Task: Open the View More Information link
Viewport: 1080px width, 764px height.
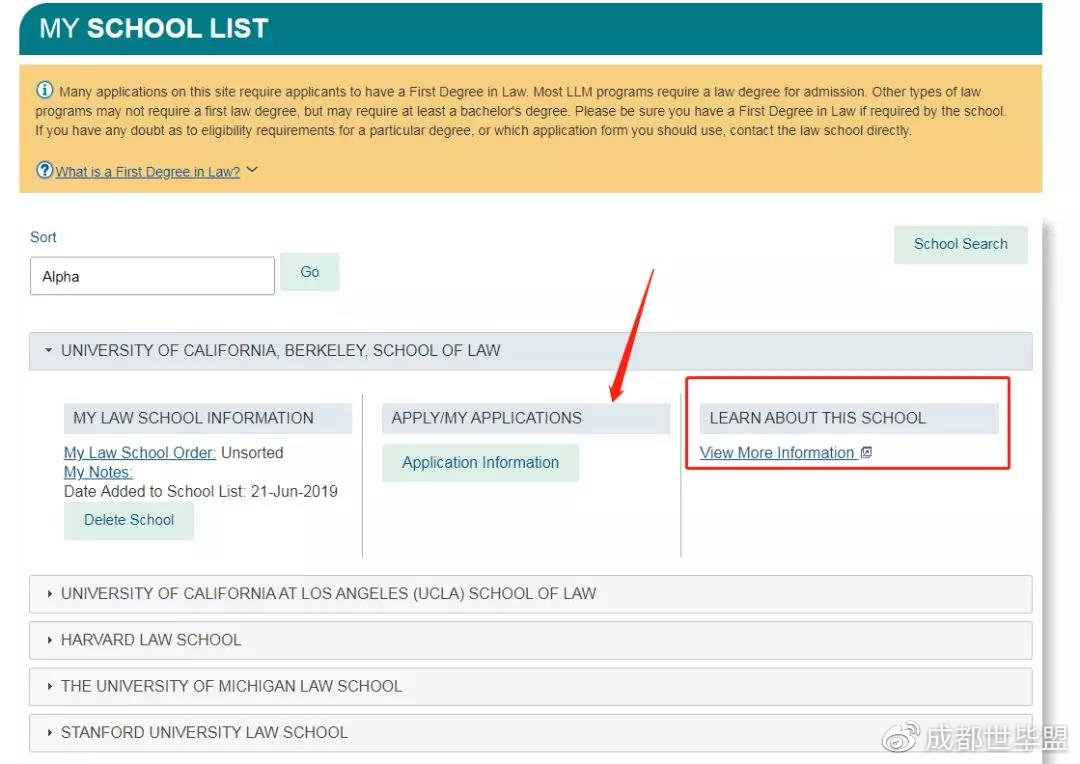Action: click(x=777, y=453)
